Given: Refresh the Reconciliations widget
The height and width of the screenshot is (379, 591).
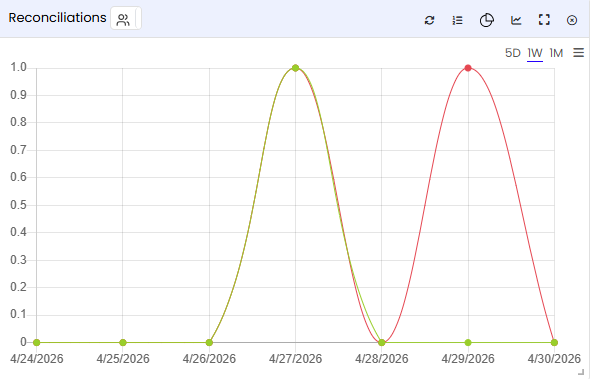Looking at the screenshot, I should tap(429, 20).
